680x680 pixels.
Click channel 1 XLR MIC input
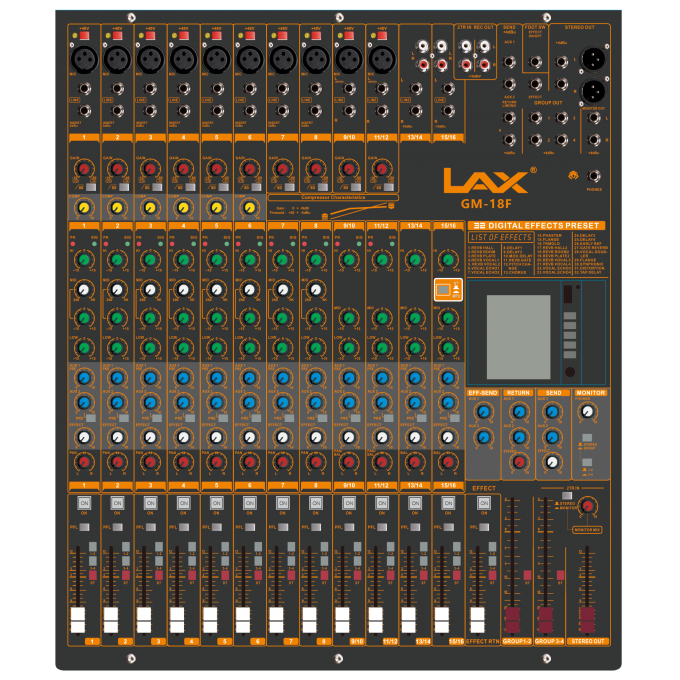(84, 59)
